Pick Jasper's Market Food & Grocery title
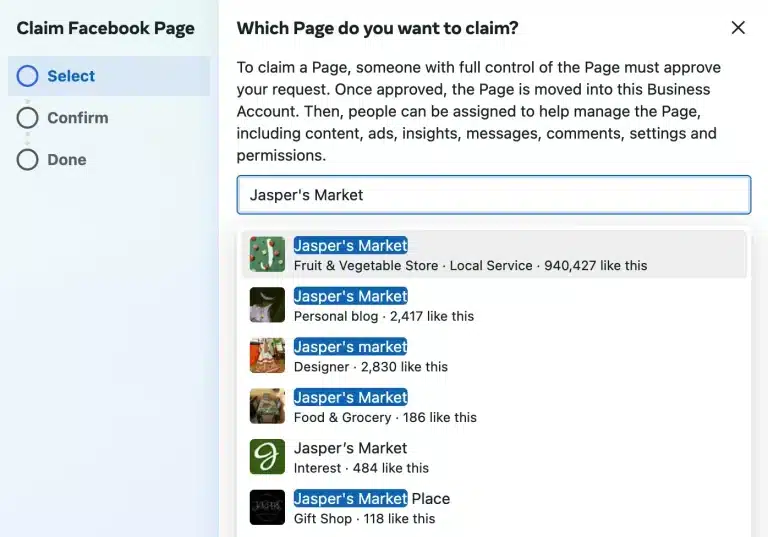The image size is (768, 537). pyautogui.click(x=350, y=397)
